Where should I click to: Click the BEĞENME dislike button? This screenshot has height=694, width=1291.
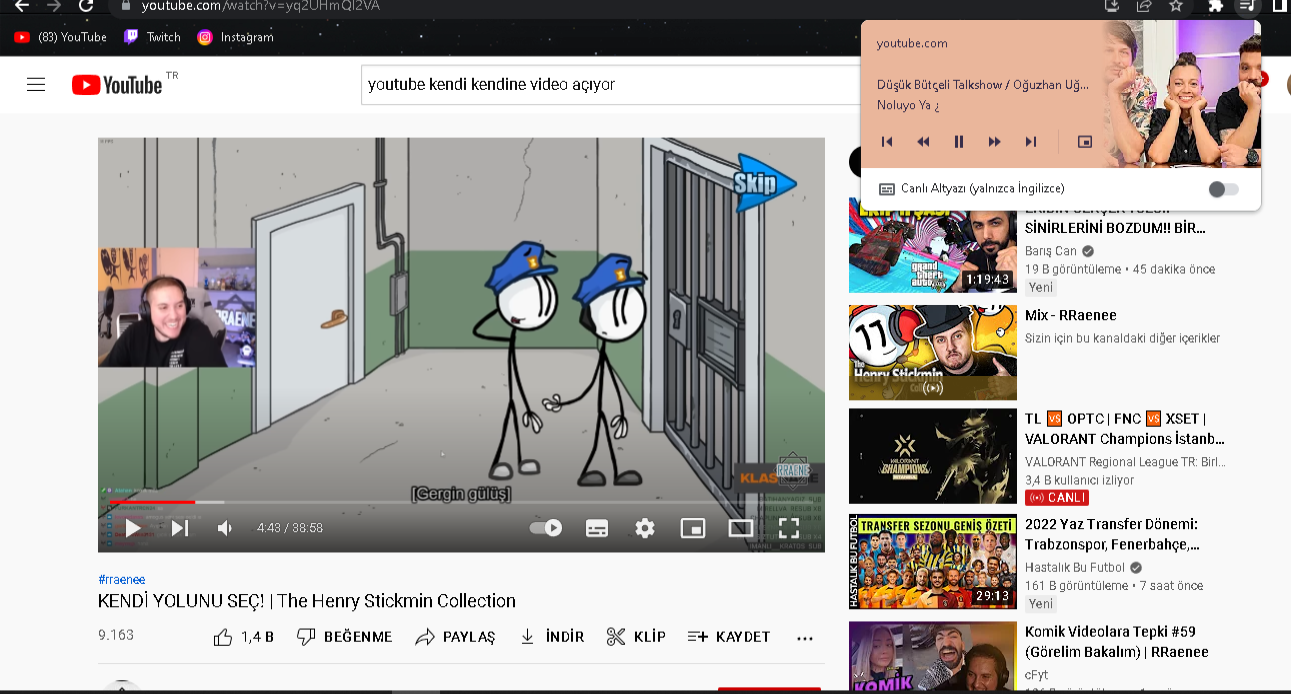tap(344, 637)
